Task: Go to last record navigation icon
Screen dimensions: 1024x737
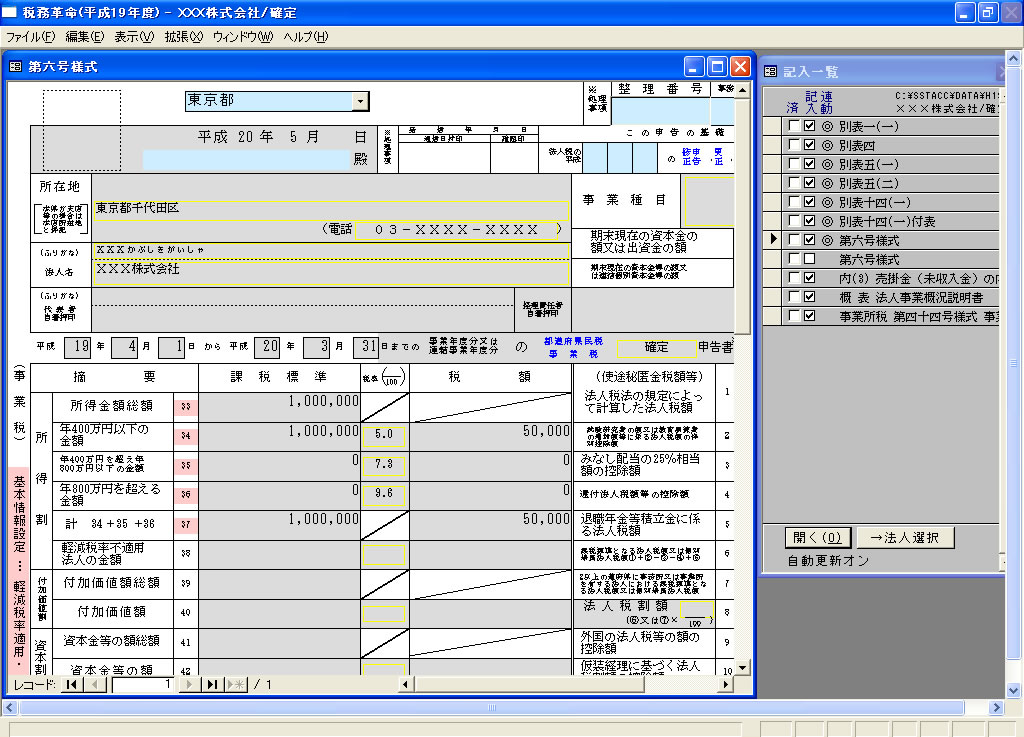Action: 212,684
